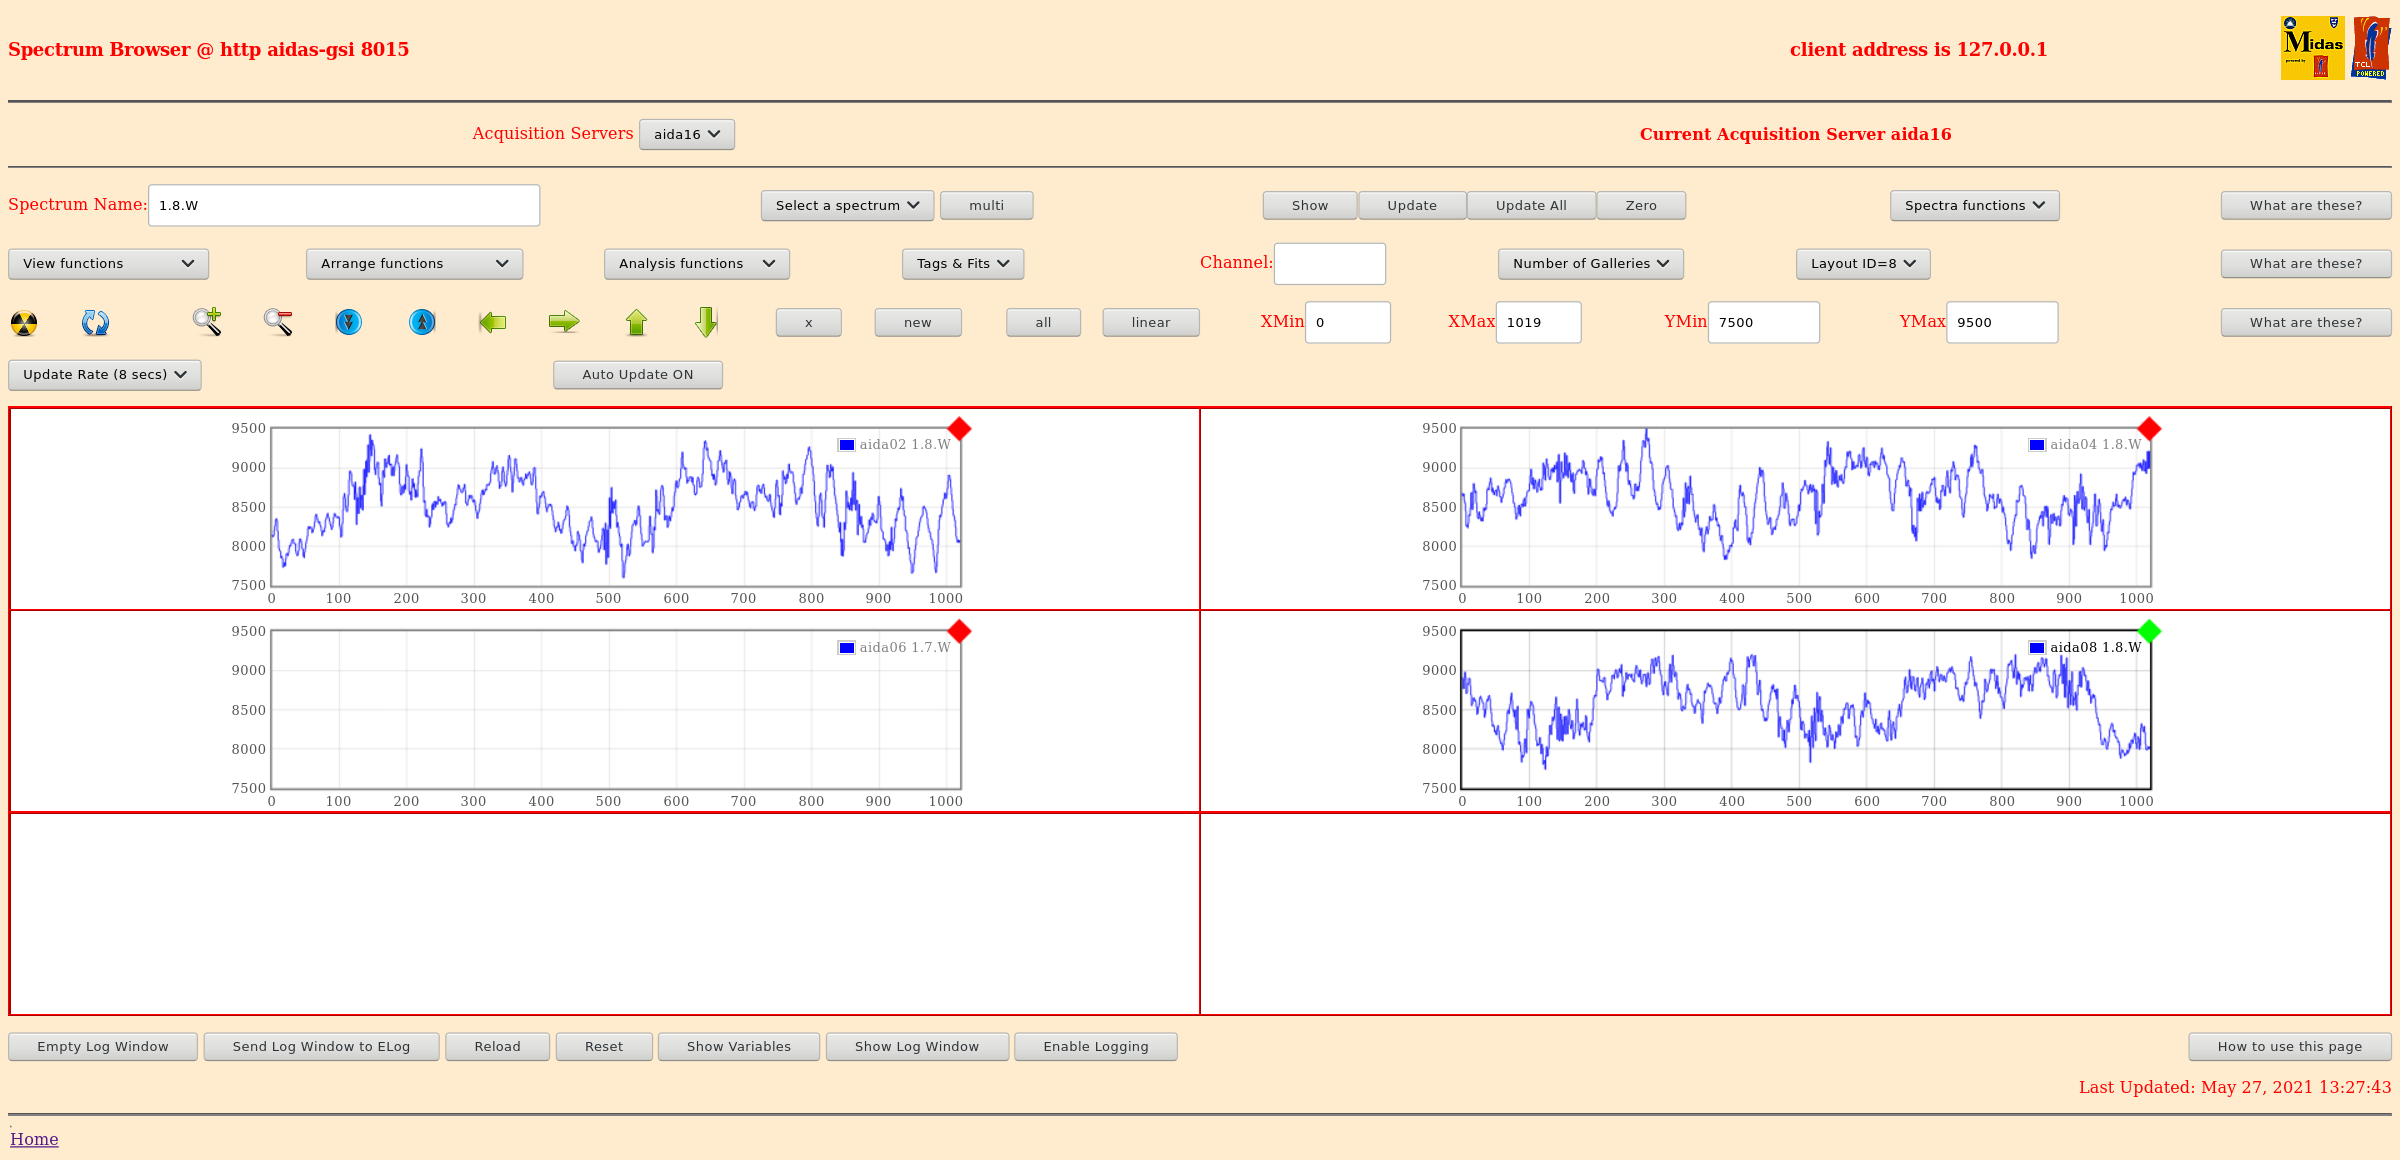The width and height of the screenshot is (2400, 1160).
Task: Click the blue circular refresh arrows icon
Action: click(x=95, y=322)
